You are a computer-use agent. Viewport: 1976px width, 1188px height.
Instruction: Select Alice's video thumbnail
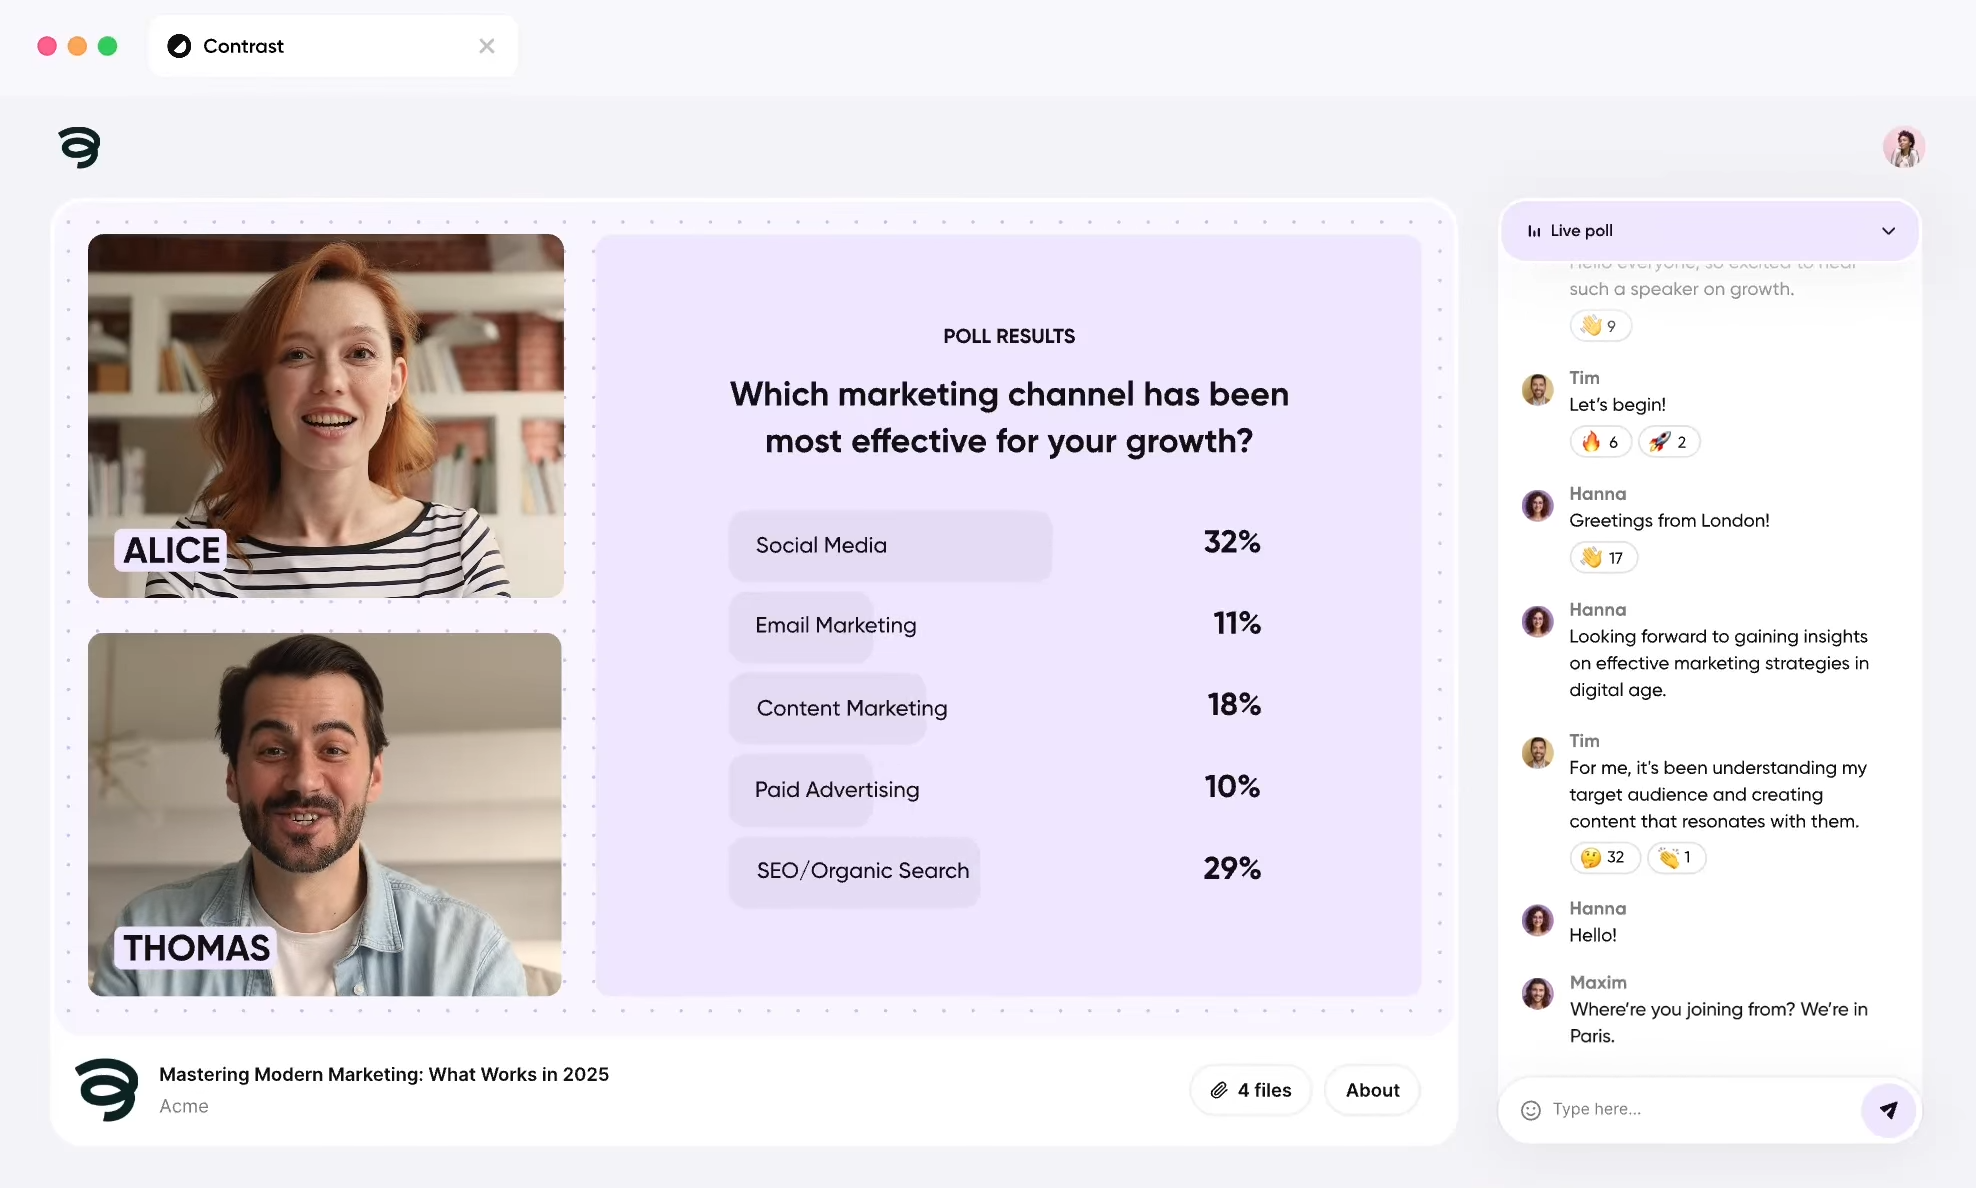coord(326,416)
